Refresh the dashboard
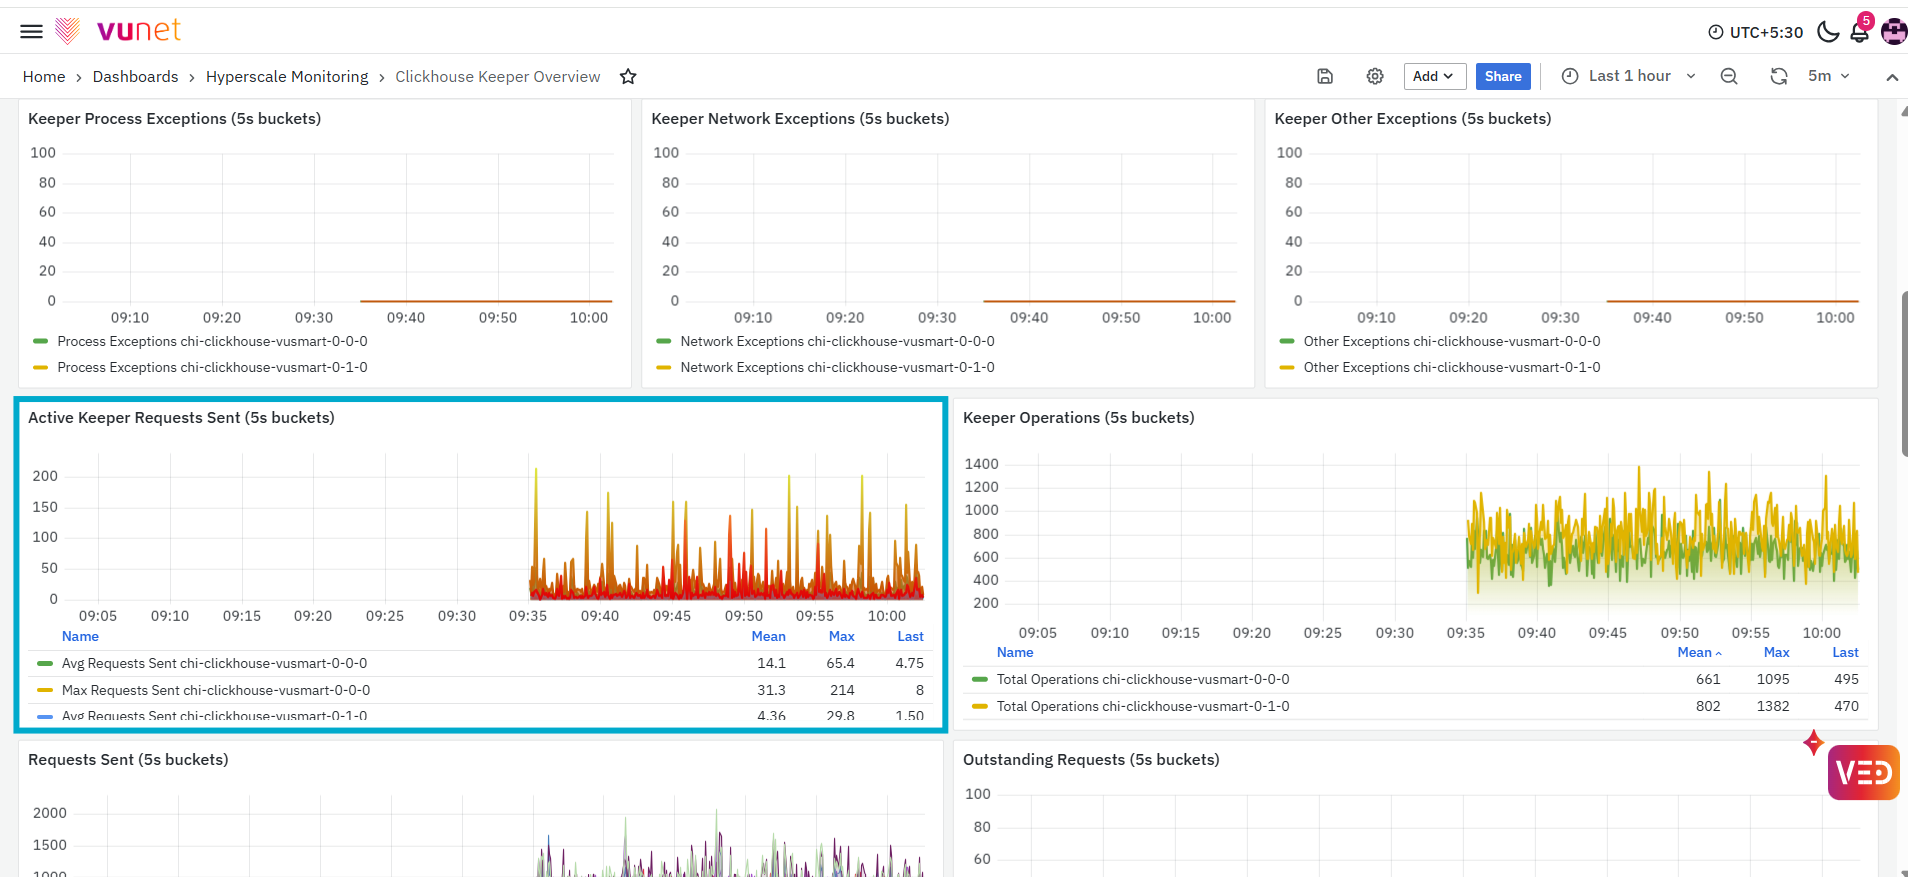Screen dimensions: 1908x877 [x=1779, y=76]
